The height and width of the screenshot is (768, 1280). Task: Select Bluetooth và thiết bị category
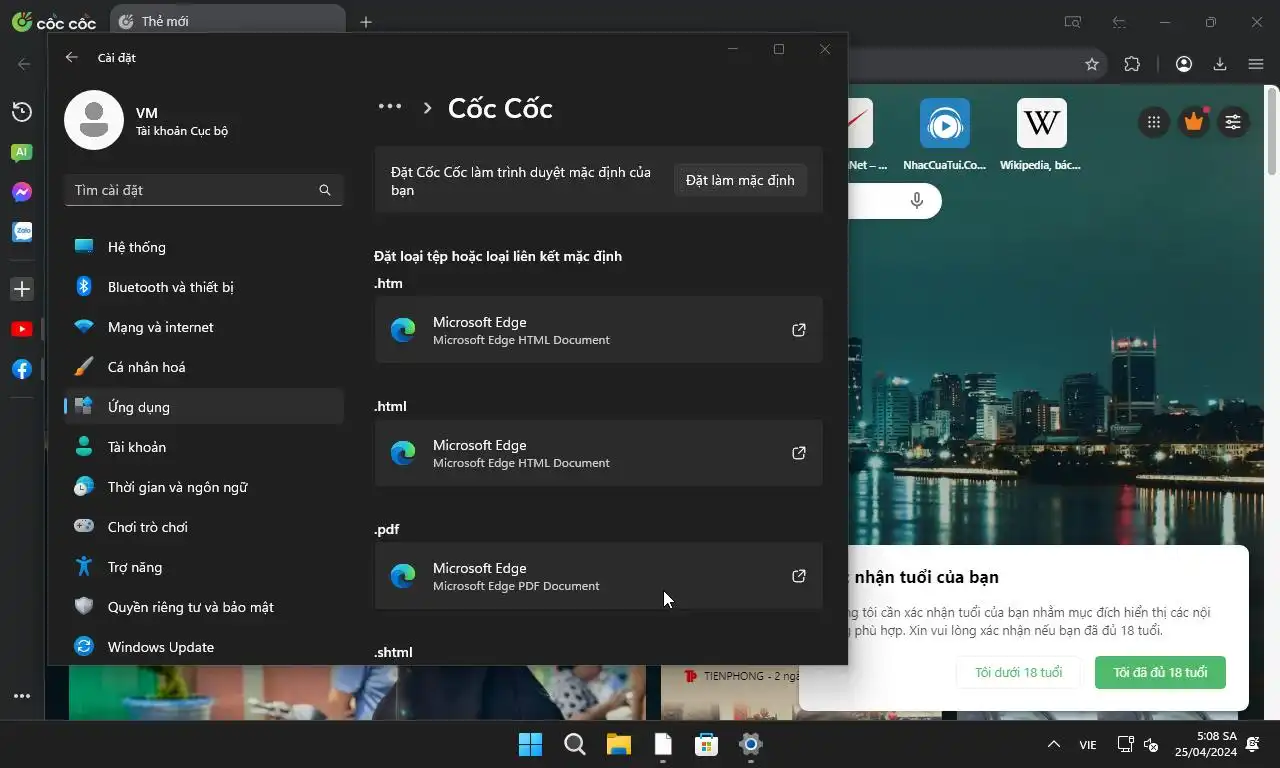point(204,287)
